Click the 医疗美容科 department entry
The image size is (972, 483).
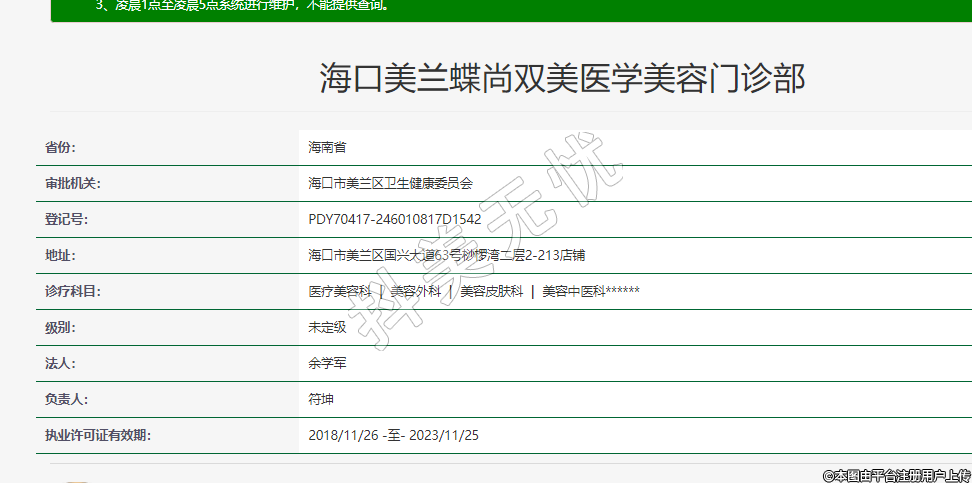(340, 292)
